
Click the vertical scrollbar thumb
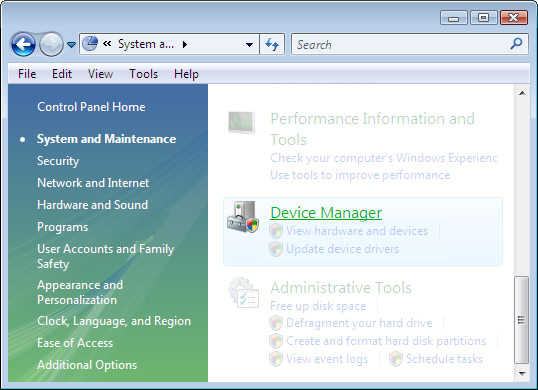point(522,320)
